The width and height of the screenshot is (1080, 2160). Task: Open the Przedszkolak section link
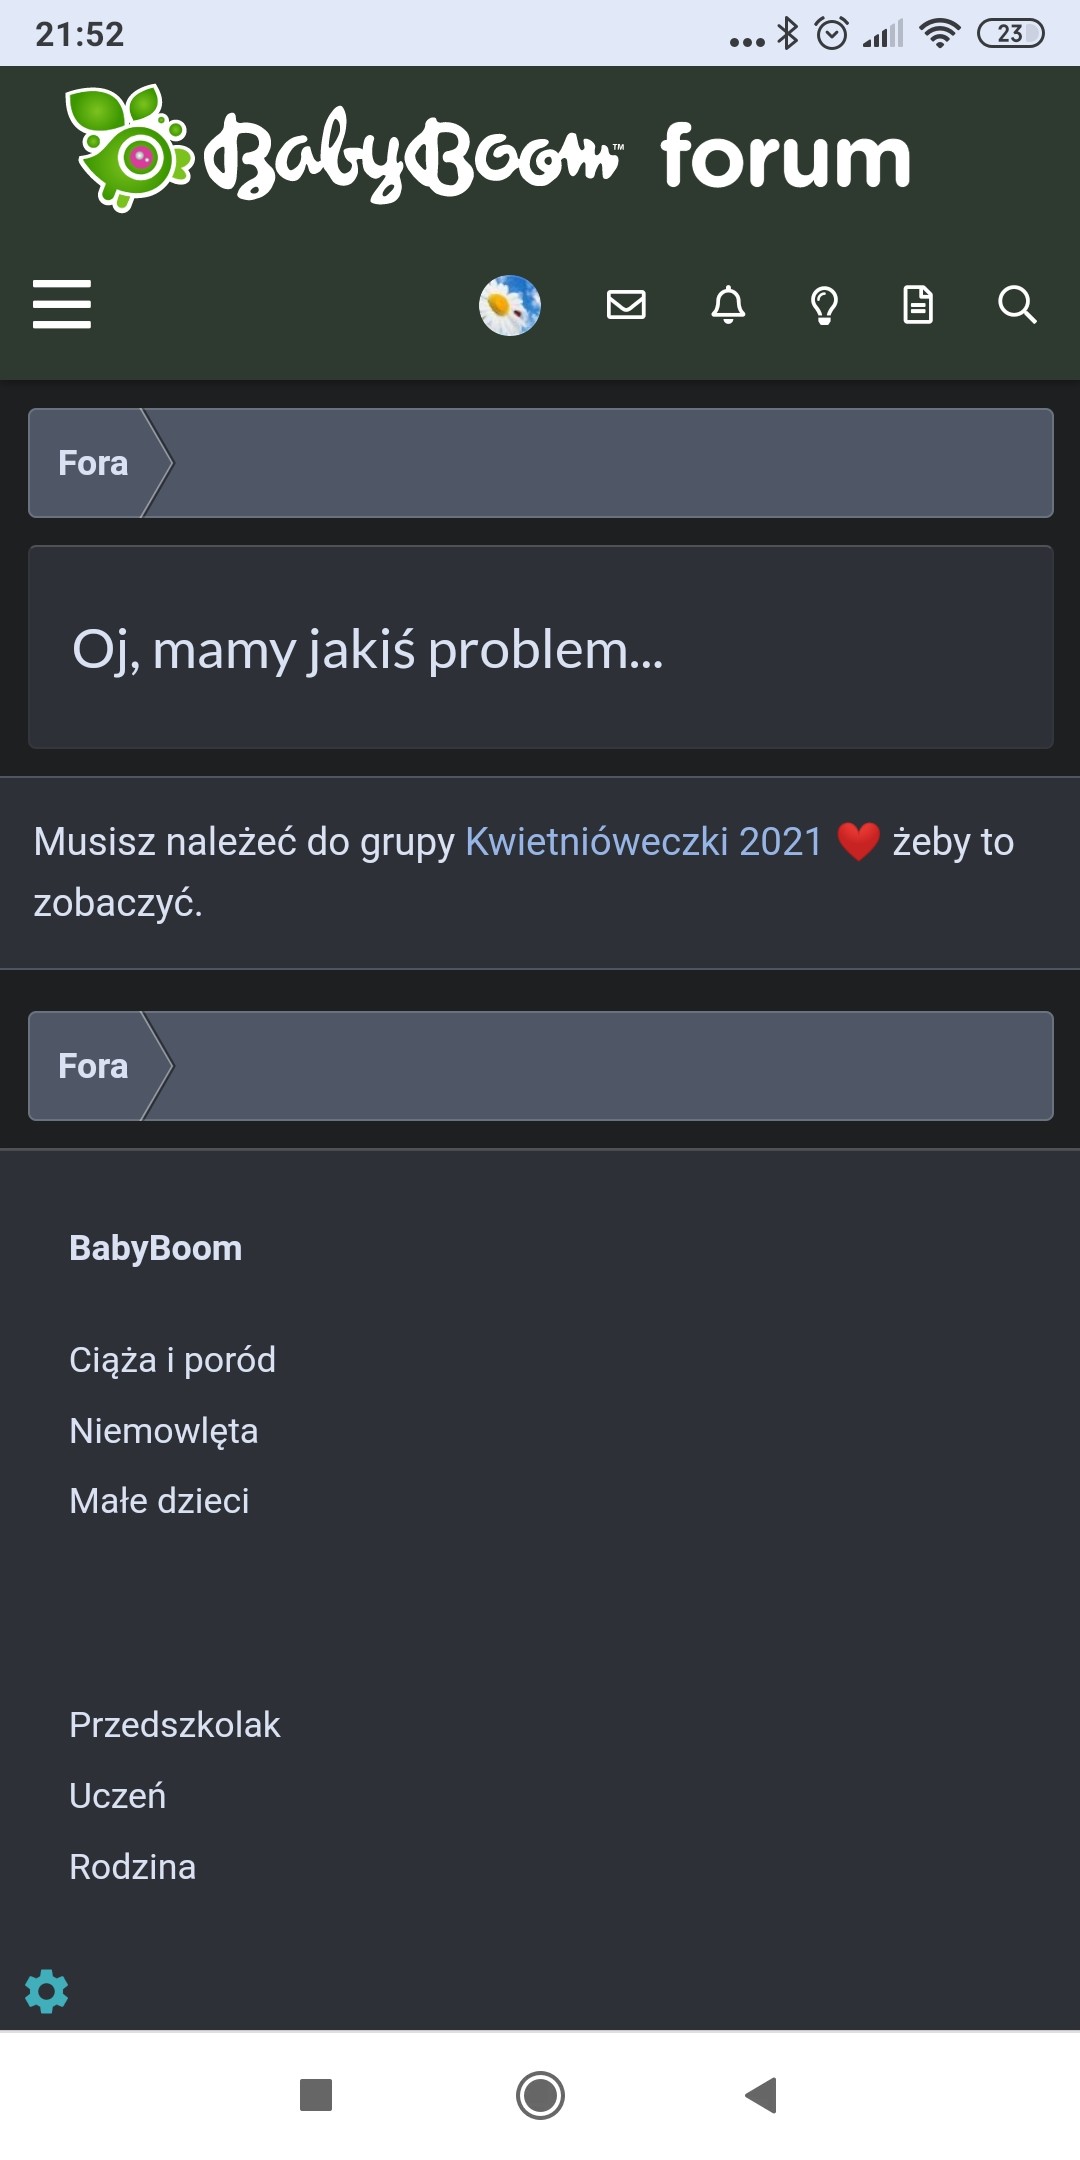click(x=175, y=1725)
